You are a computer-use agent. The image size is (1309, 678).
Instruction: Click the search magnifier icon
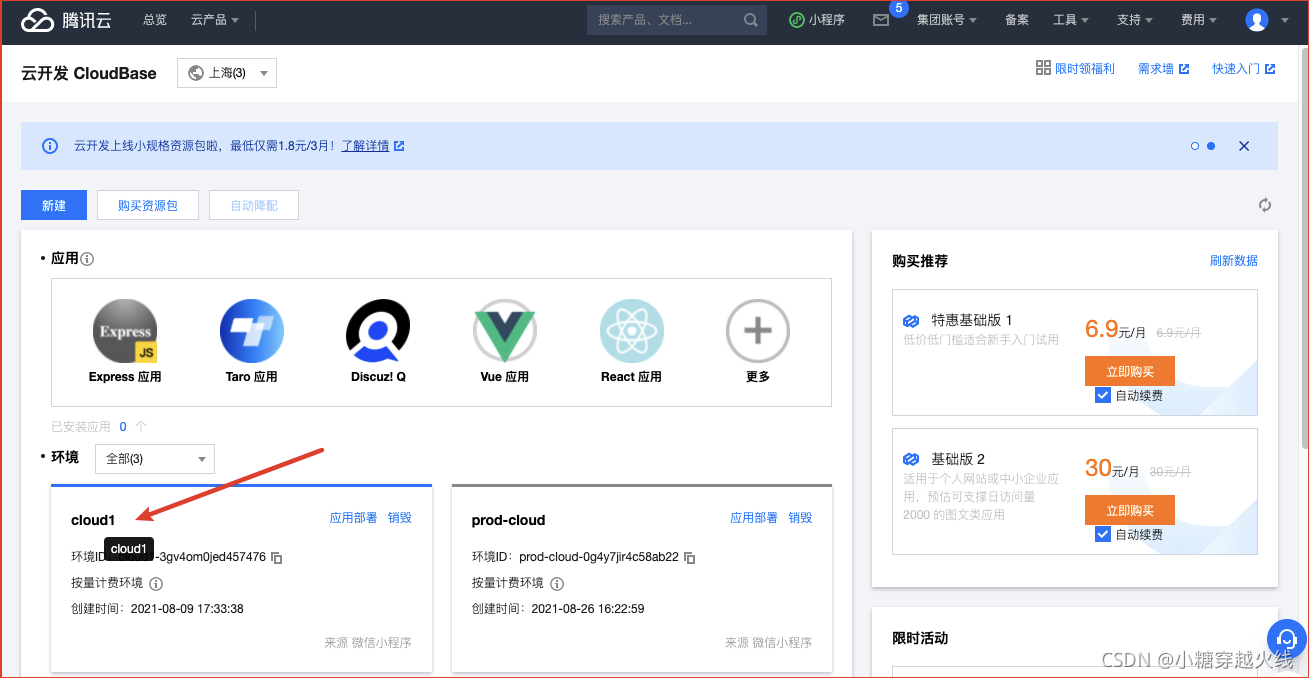coord(751,20)
